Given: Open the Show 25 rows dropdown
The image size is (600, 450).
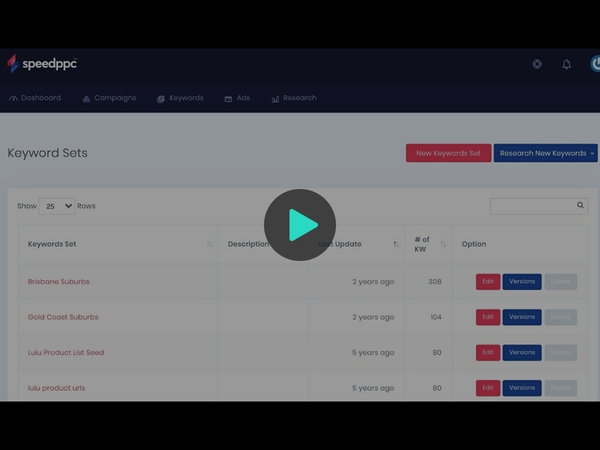Looking at the screenshot, I should 57,206.
